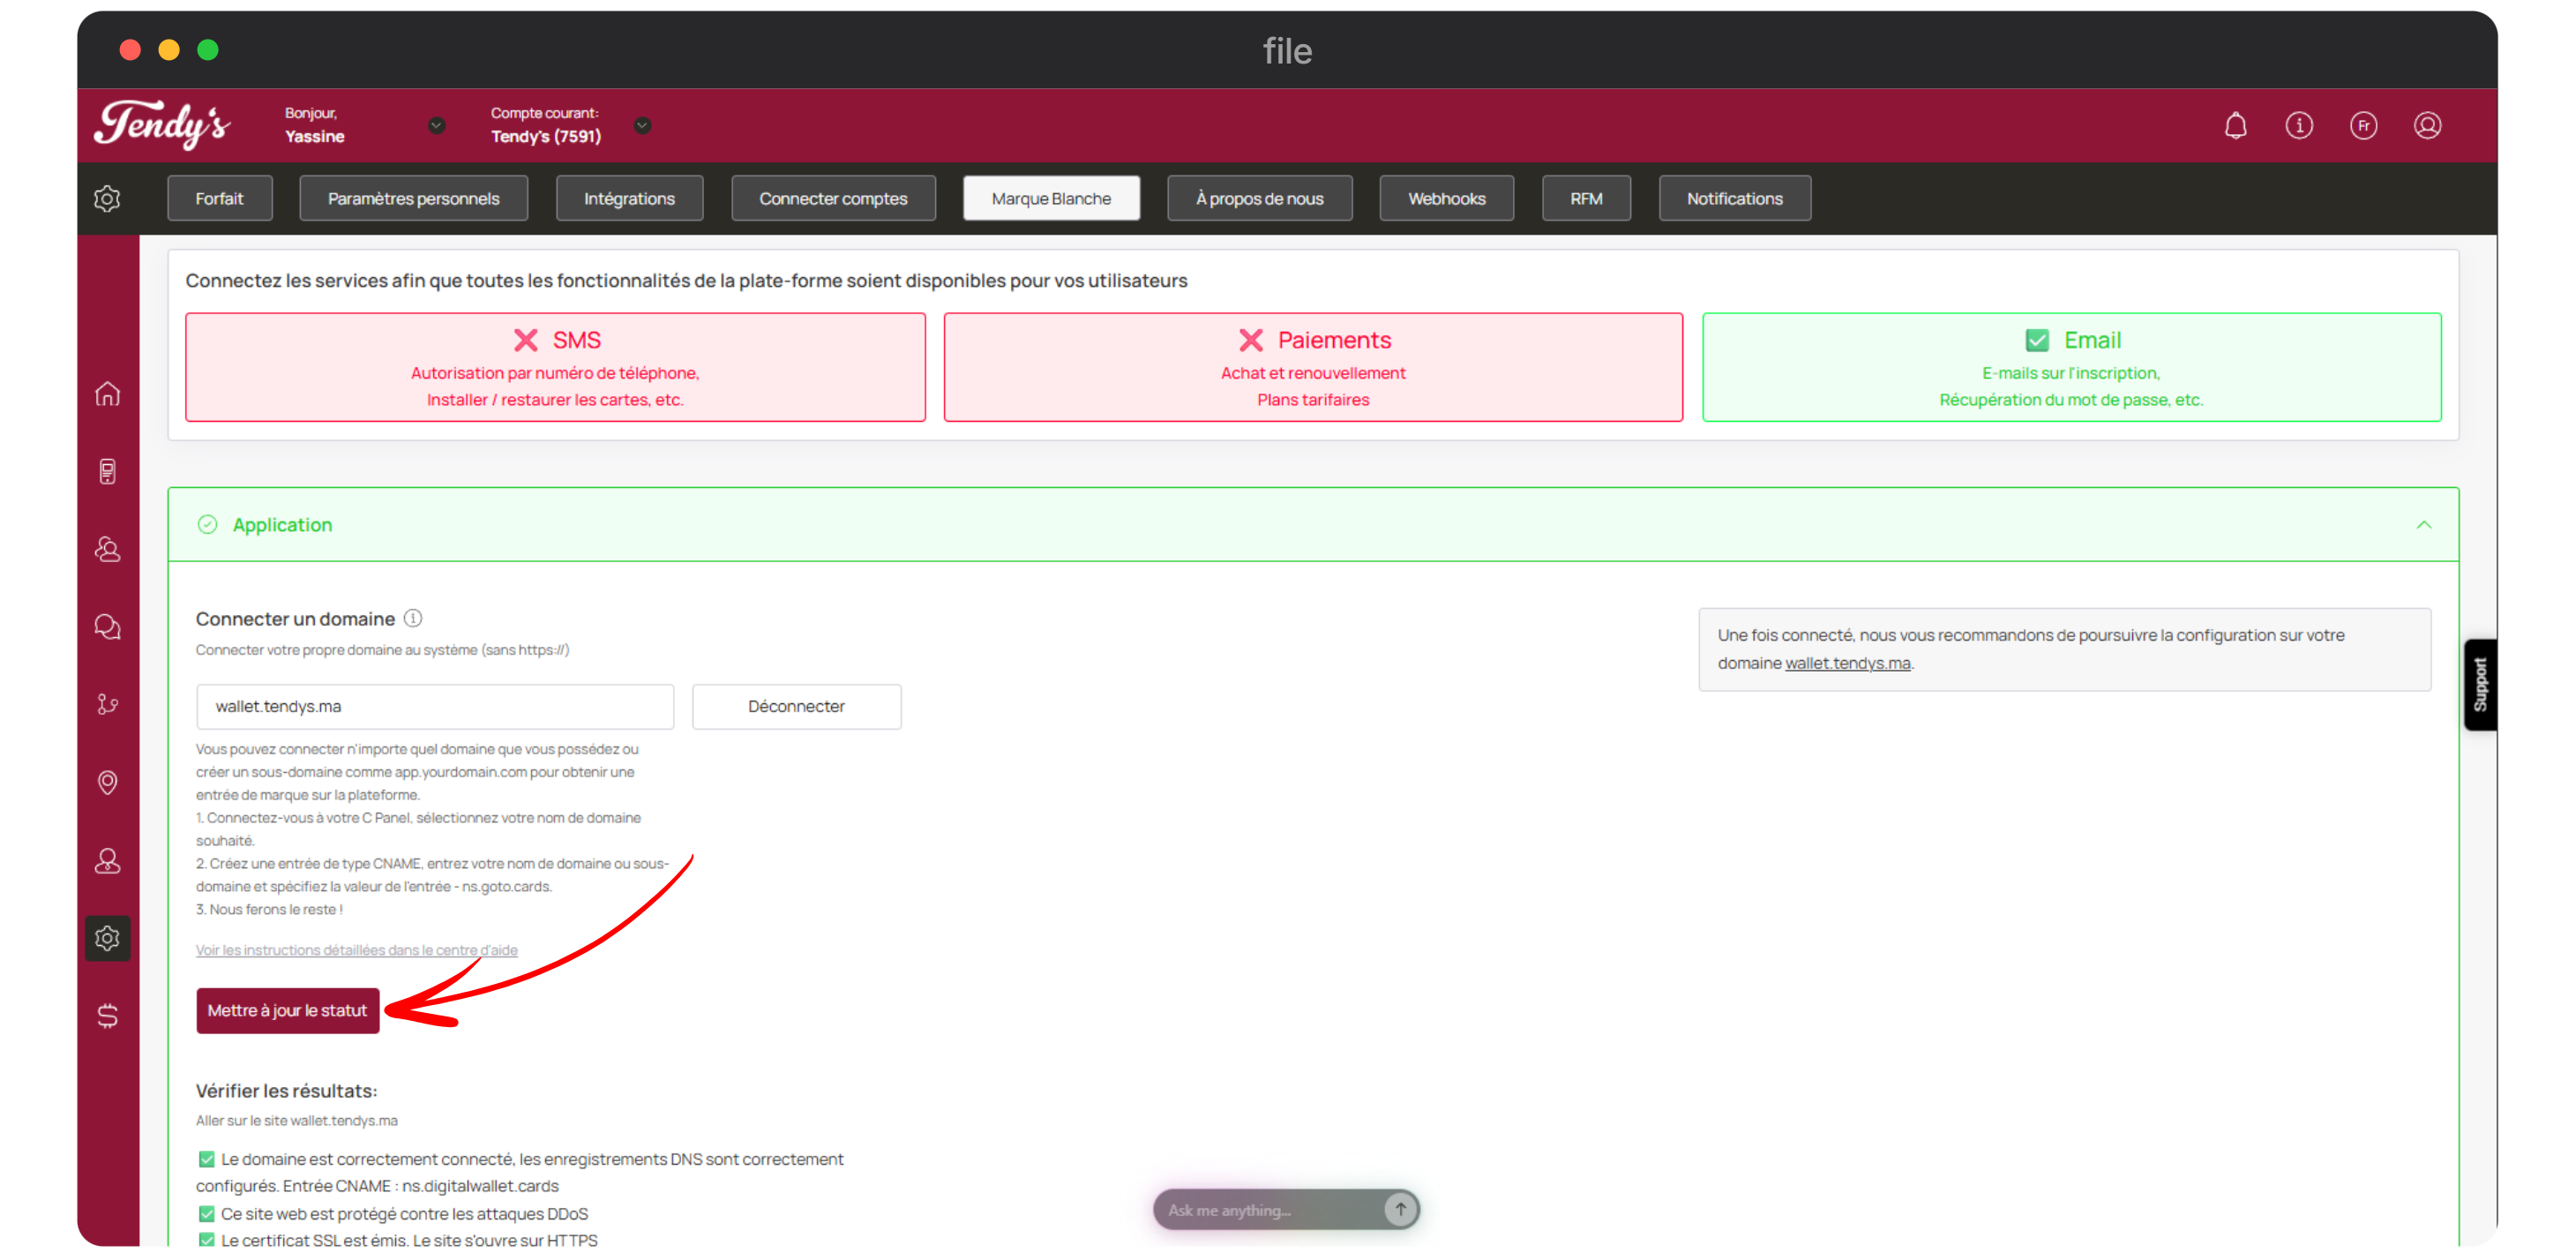This screenshot has width=2576, height=1253.
Task: Open the Webhooks tab
Action: tap(1446, 199)
